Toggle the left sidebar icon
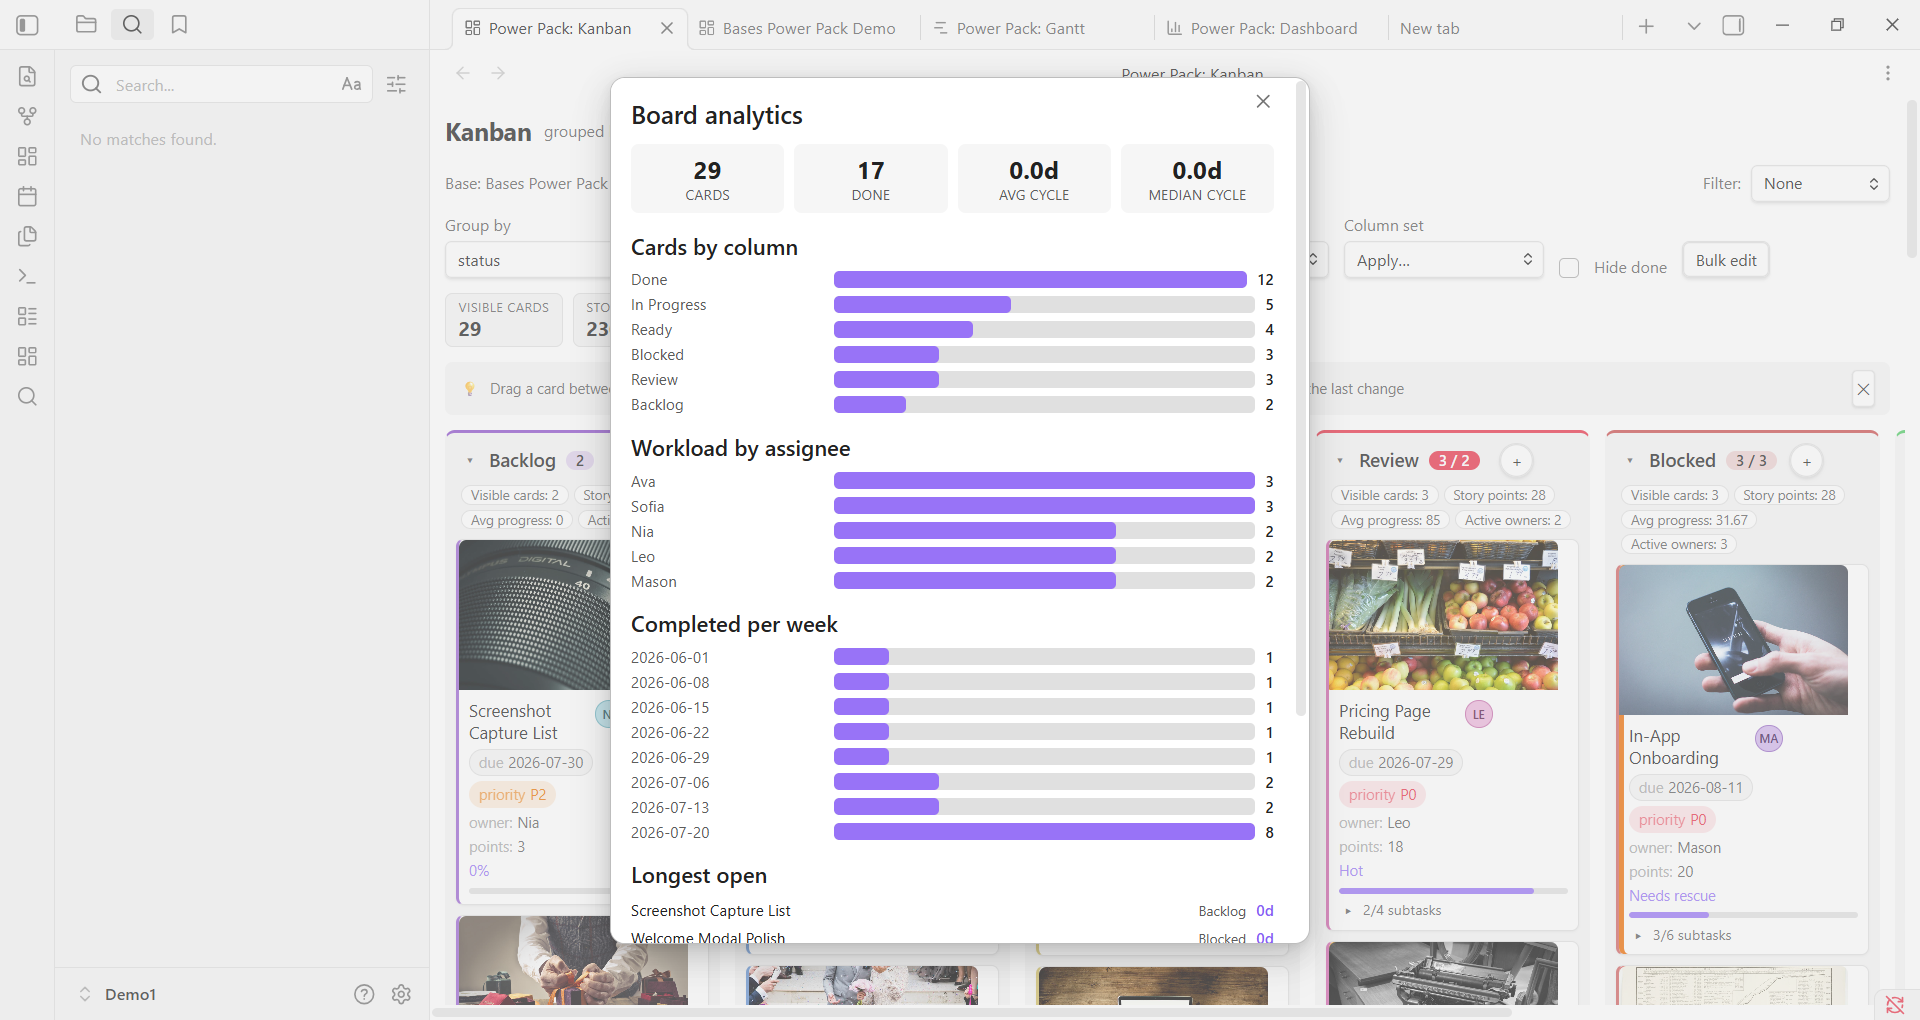 pos(28,25)
